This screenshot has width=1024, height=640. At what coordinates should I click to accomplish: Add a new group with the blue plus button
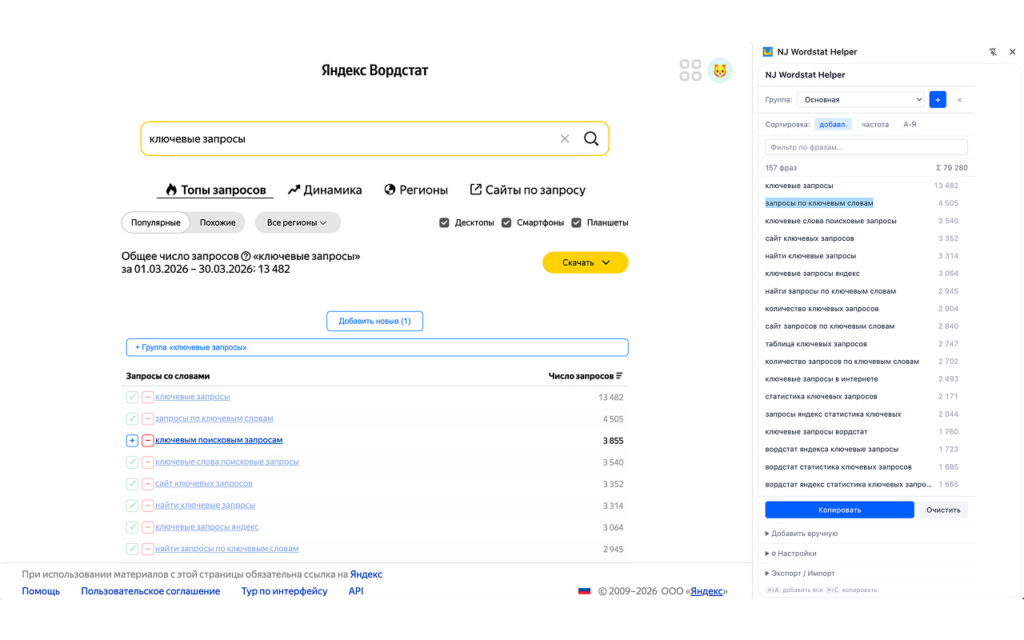937,100
